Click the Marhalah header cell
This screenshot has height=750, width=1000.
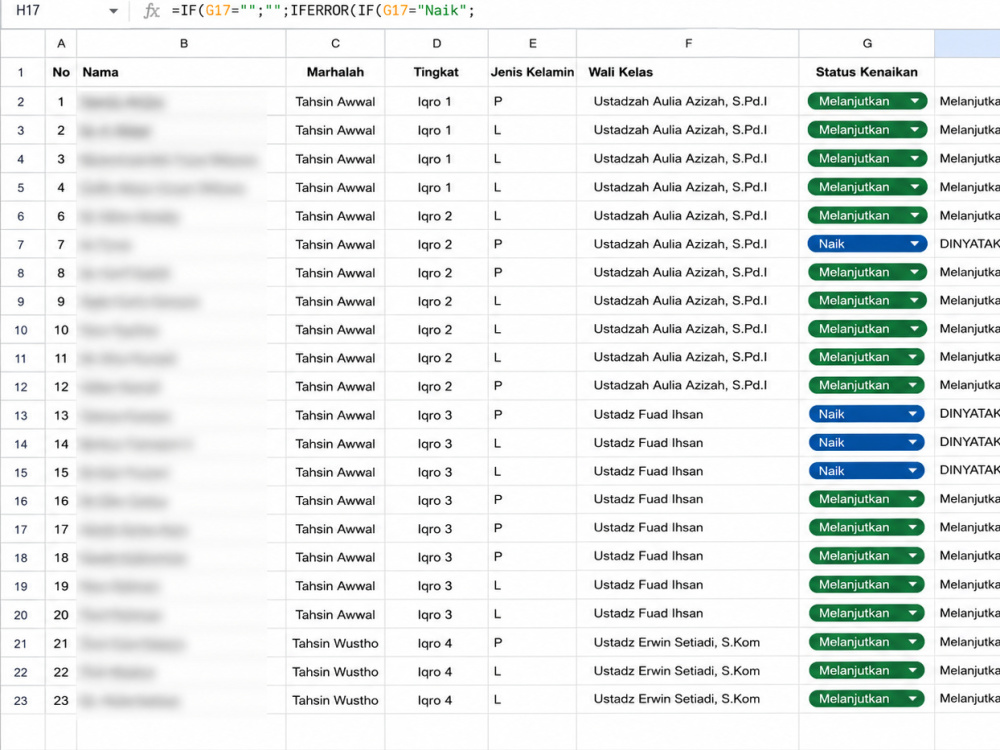[335, 72]
